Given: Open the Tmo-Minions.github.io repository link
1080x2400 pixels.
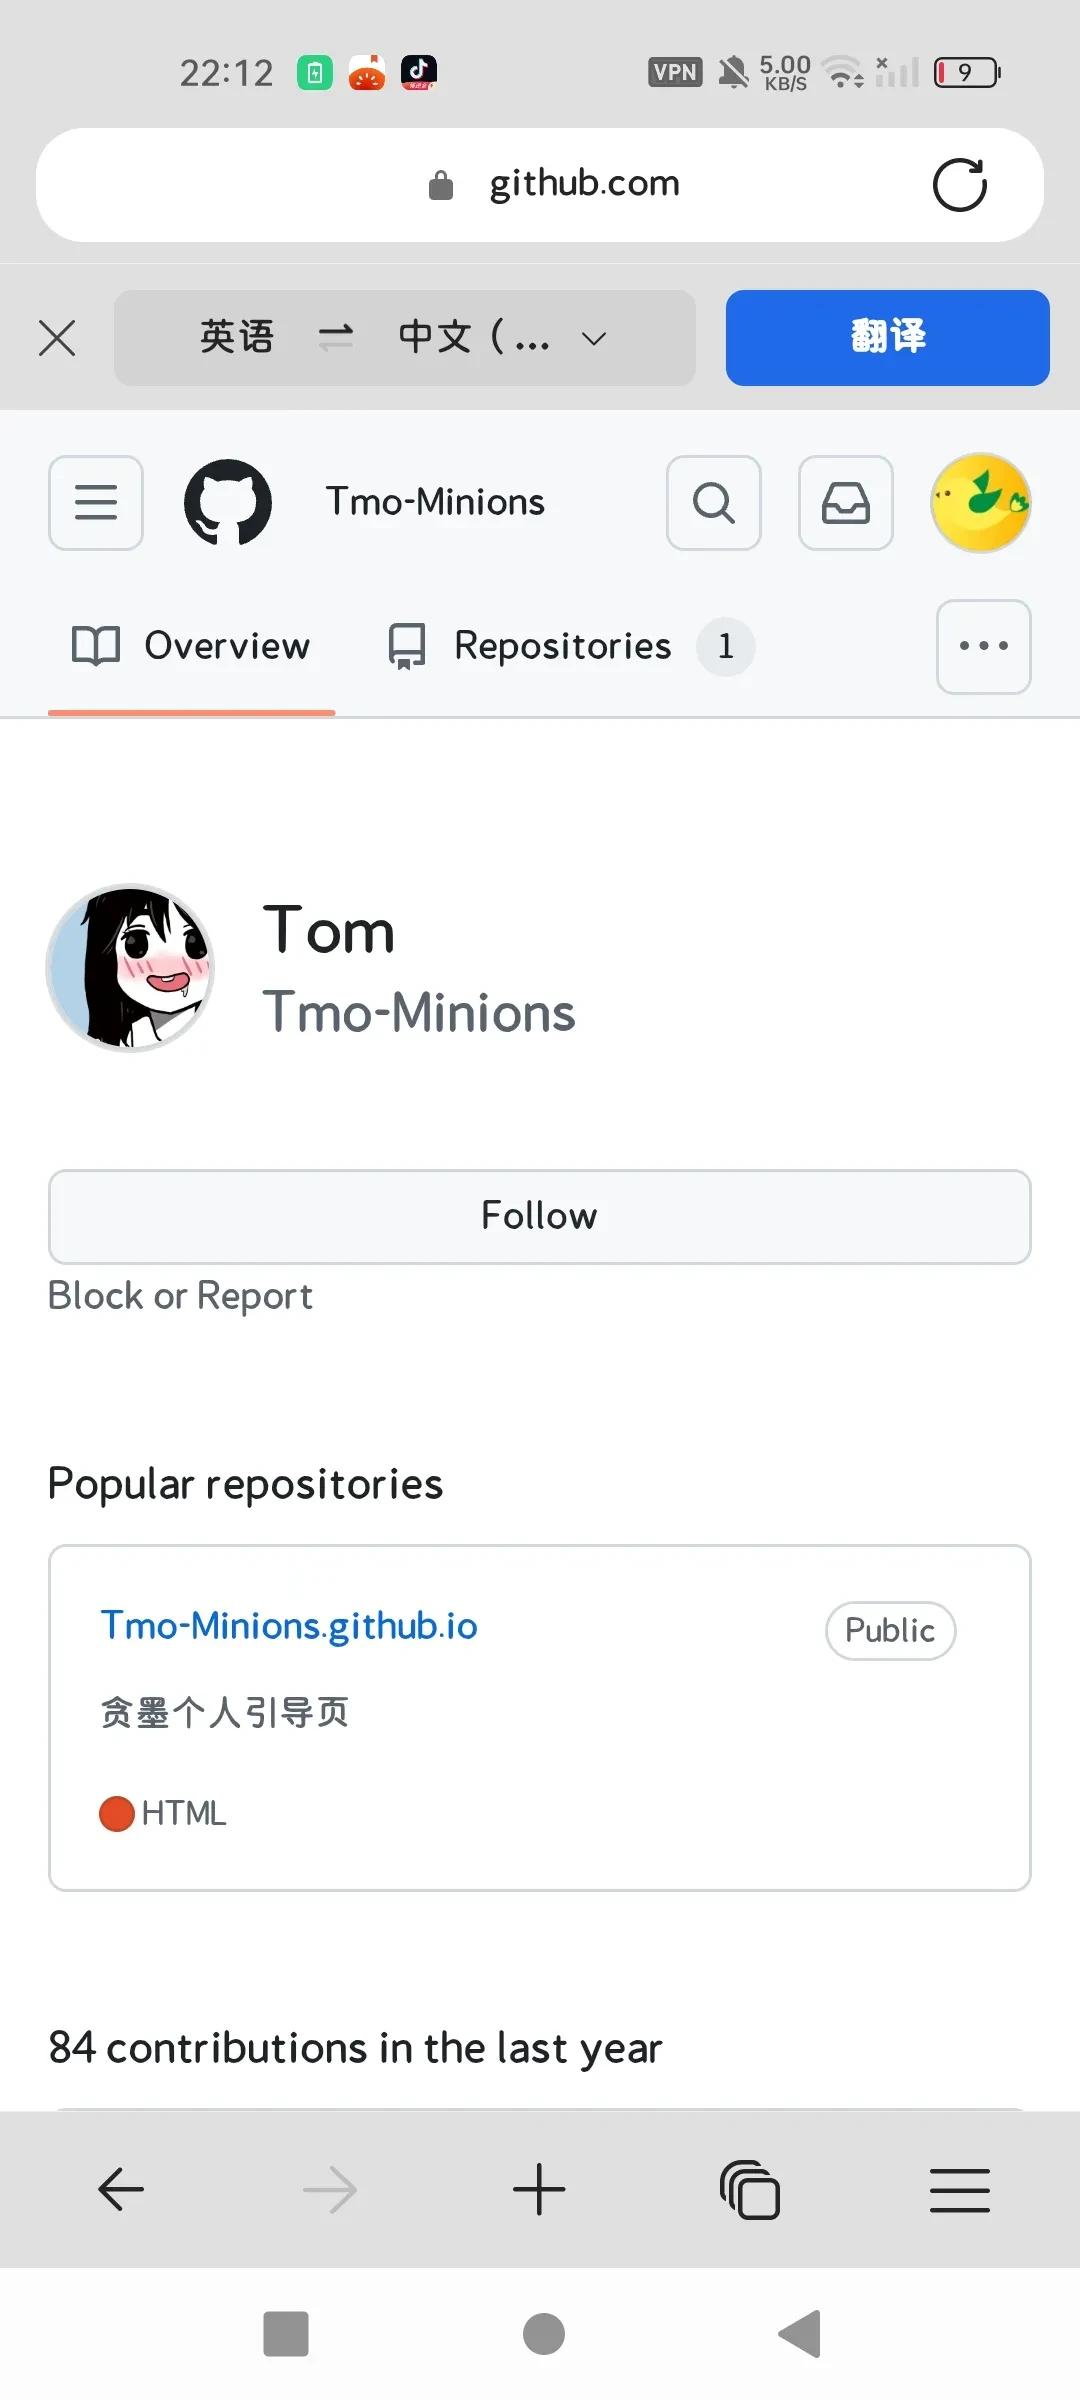Looking at the screenshot, I should [289, 1626].
